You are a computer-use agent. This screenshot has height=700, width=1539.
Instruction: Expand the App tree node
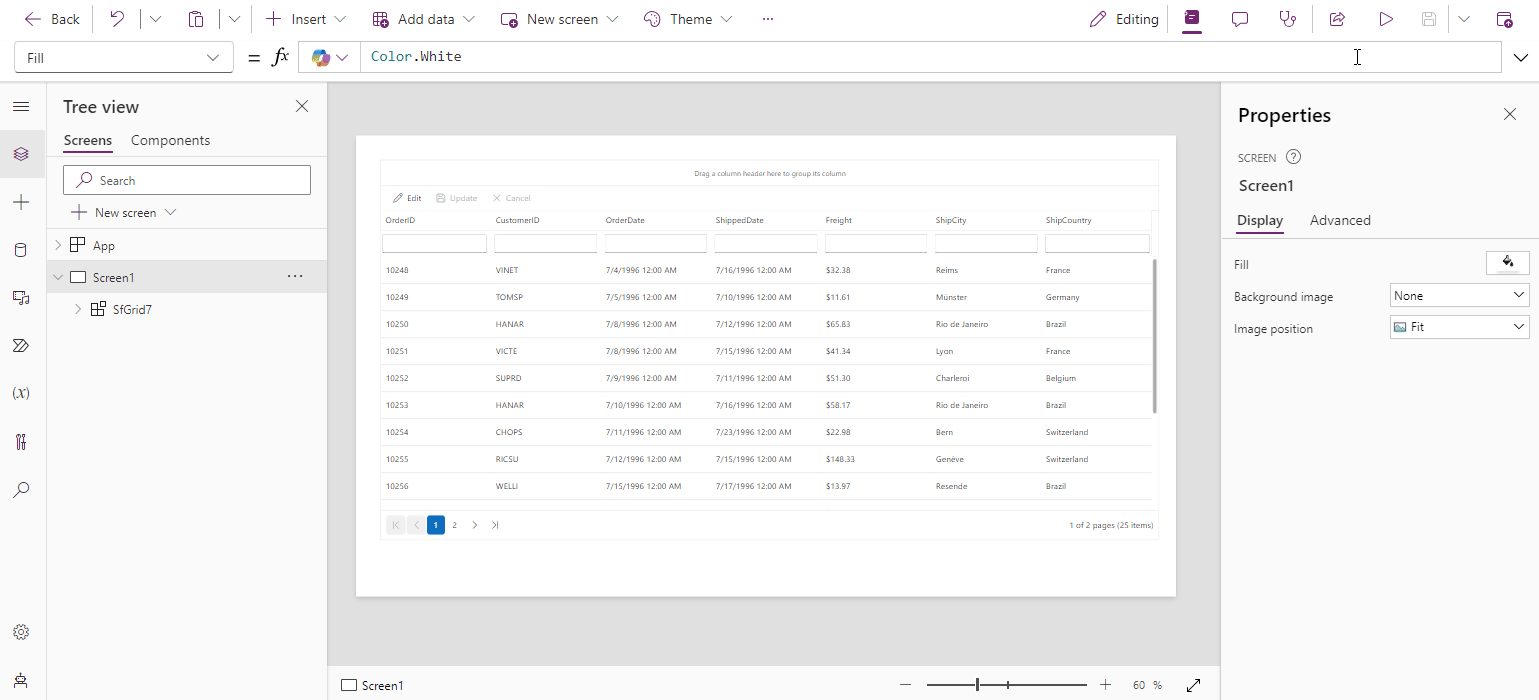[58, 246]
